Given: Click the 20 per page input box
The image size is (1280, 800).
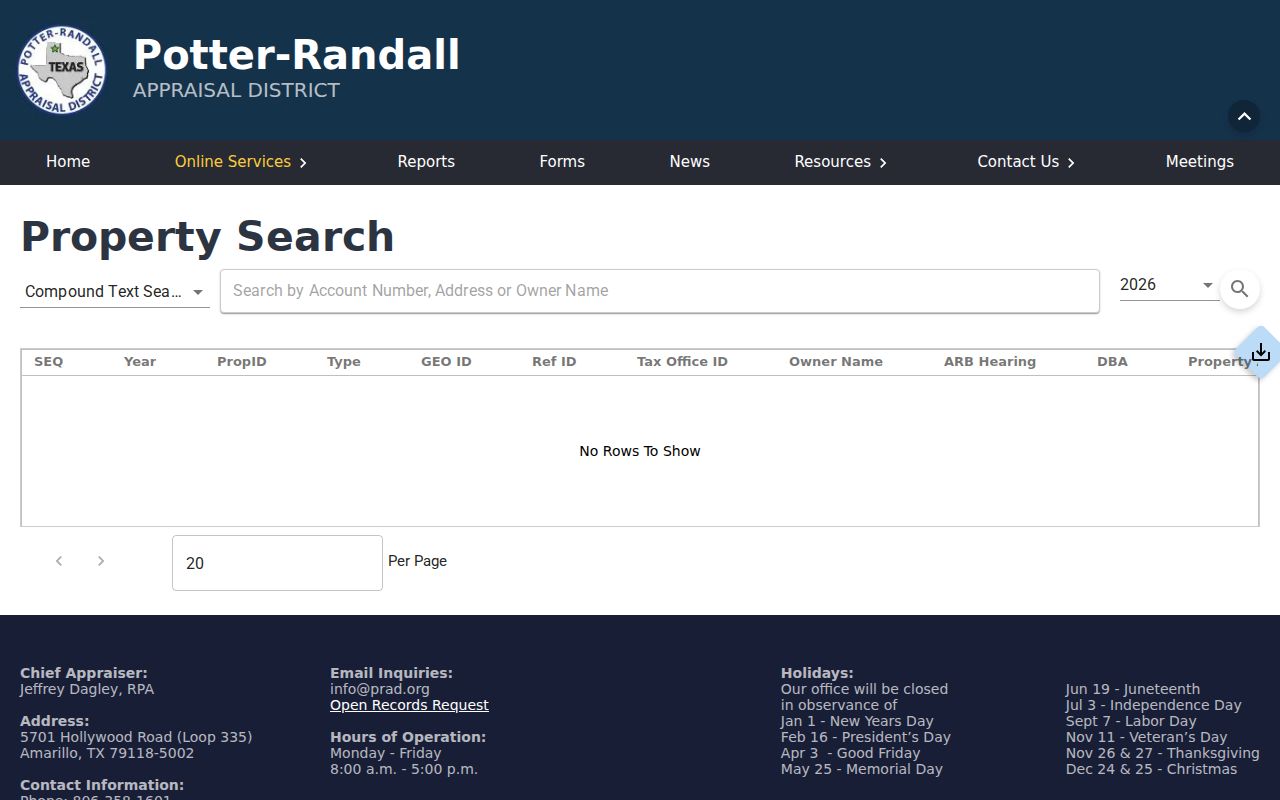Looking at the screenshot, I should 277,563.
